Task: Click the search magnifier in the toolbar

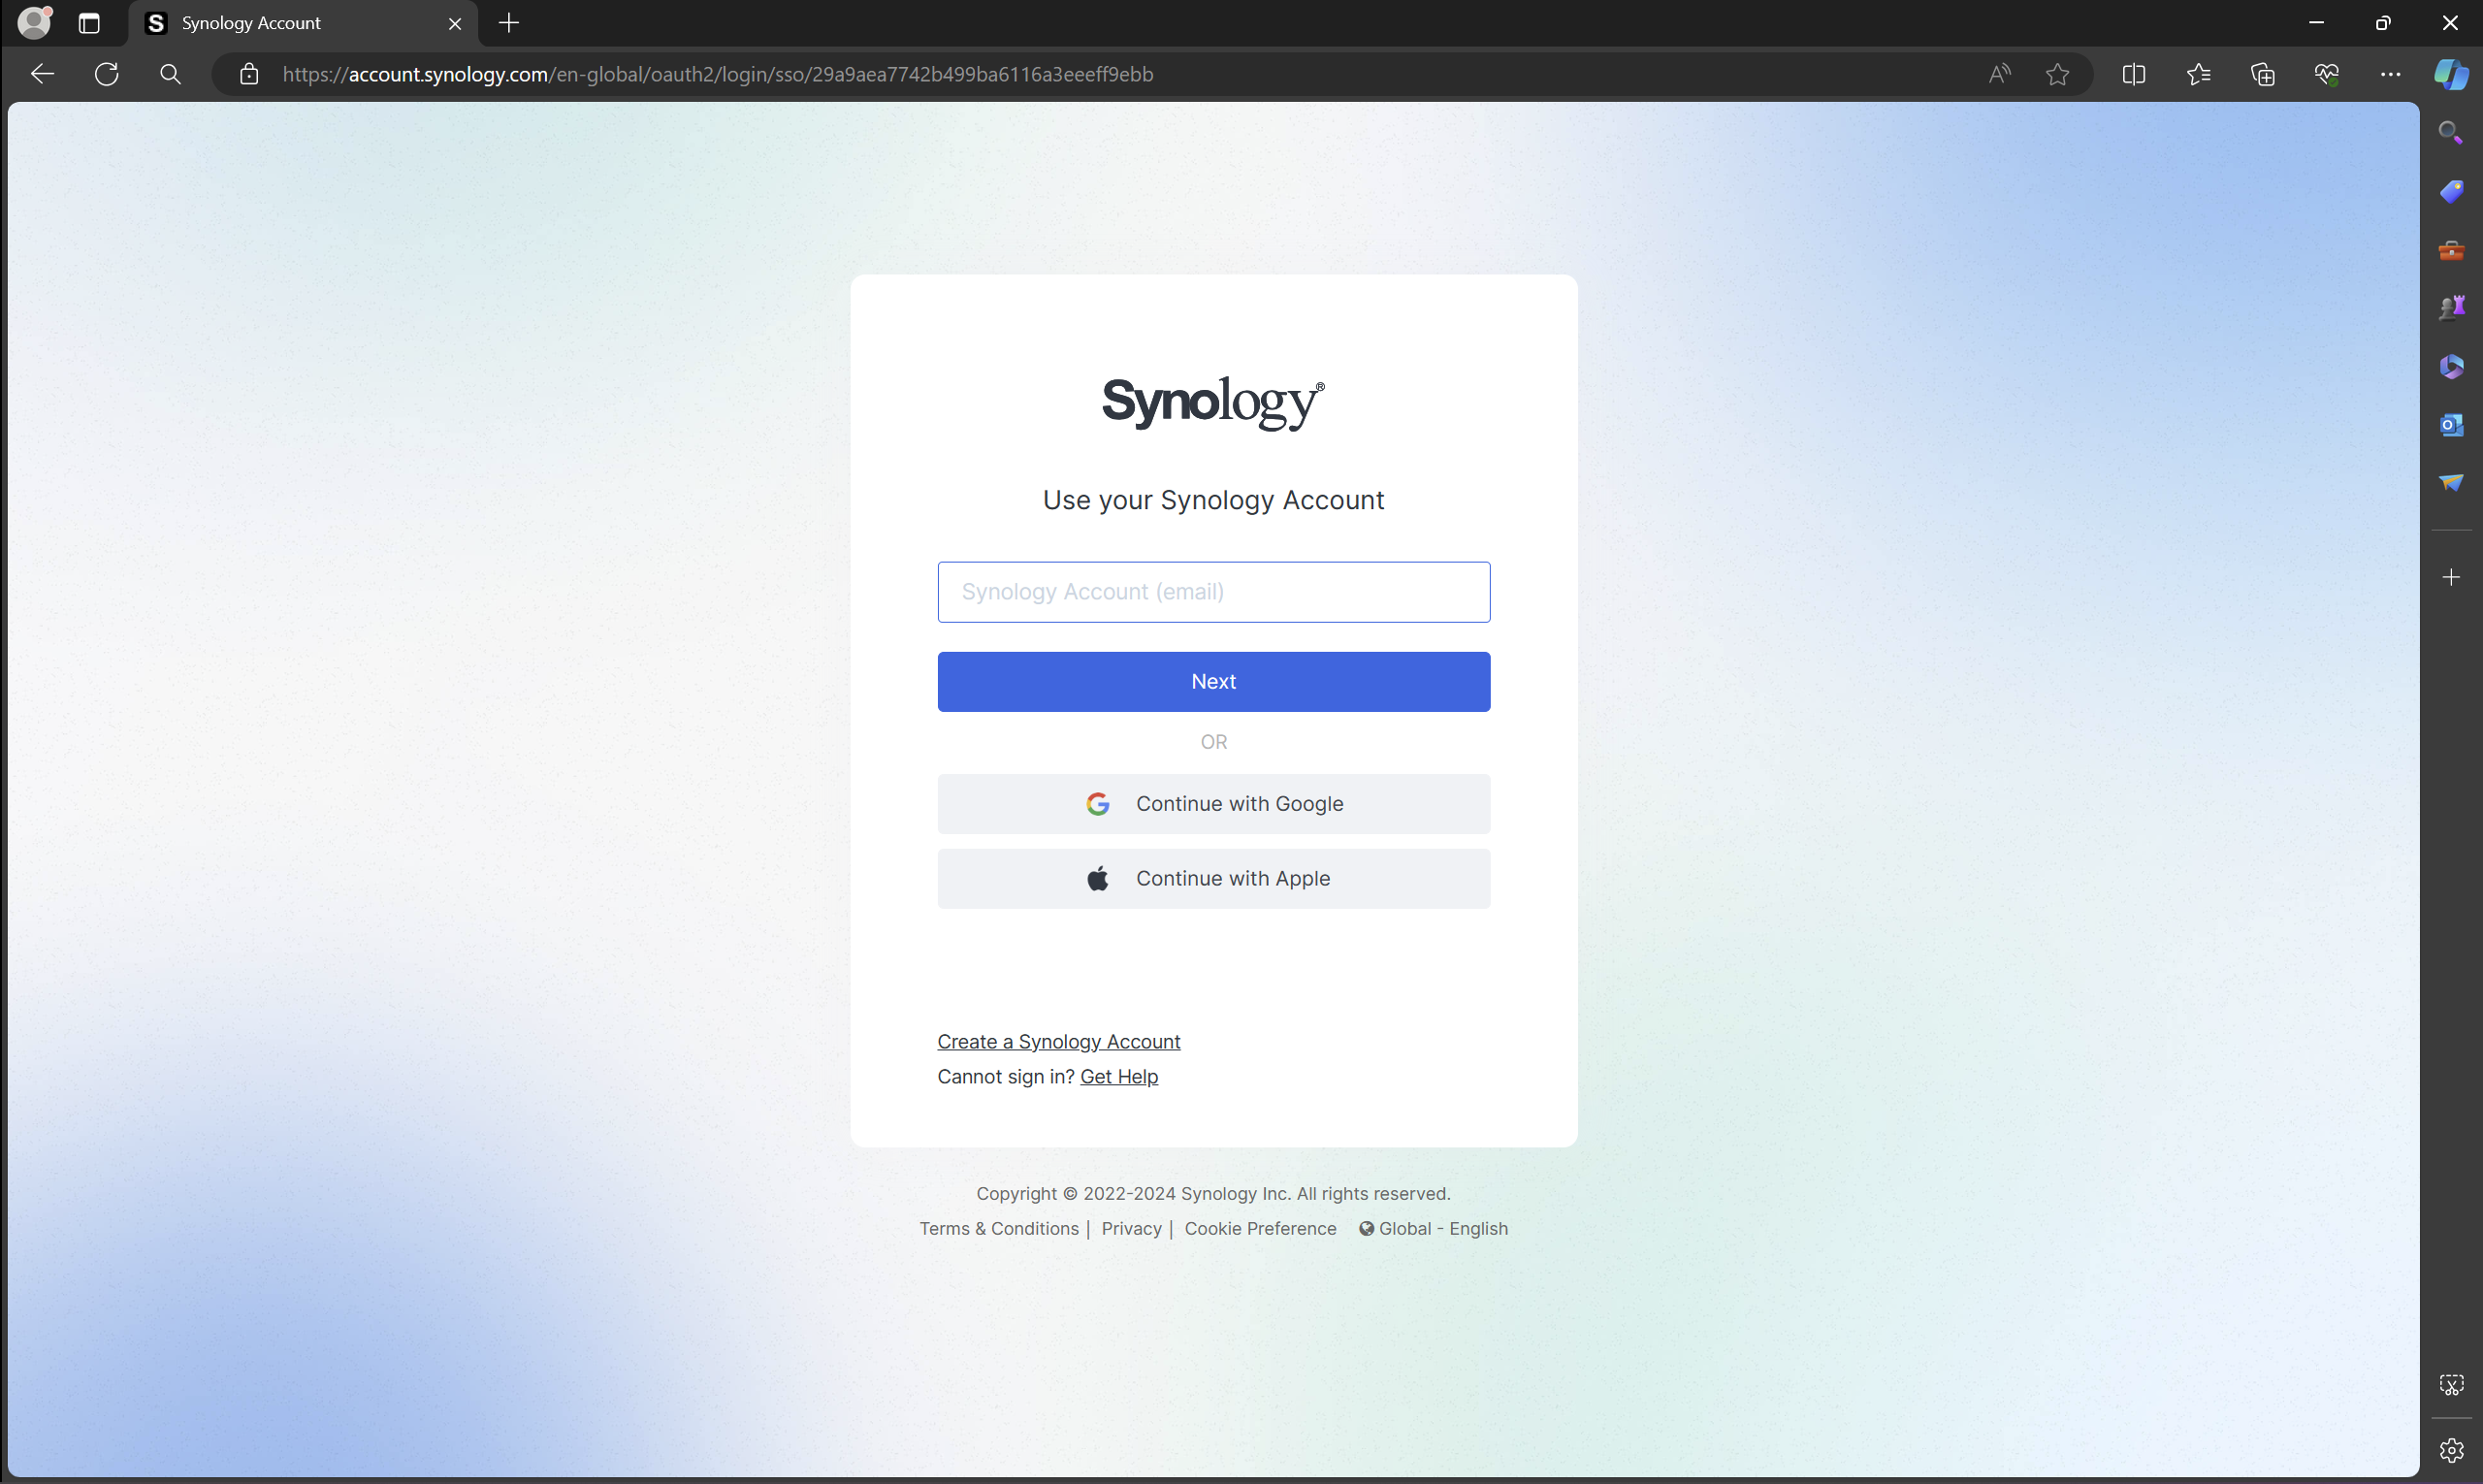Action: 171,74
